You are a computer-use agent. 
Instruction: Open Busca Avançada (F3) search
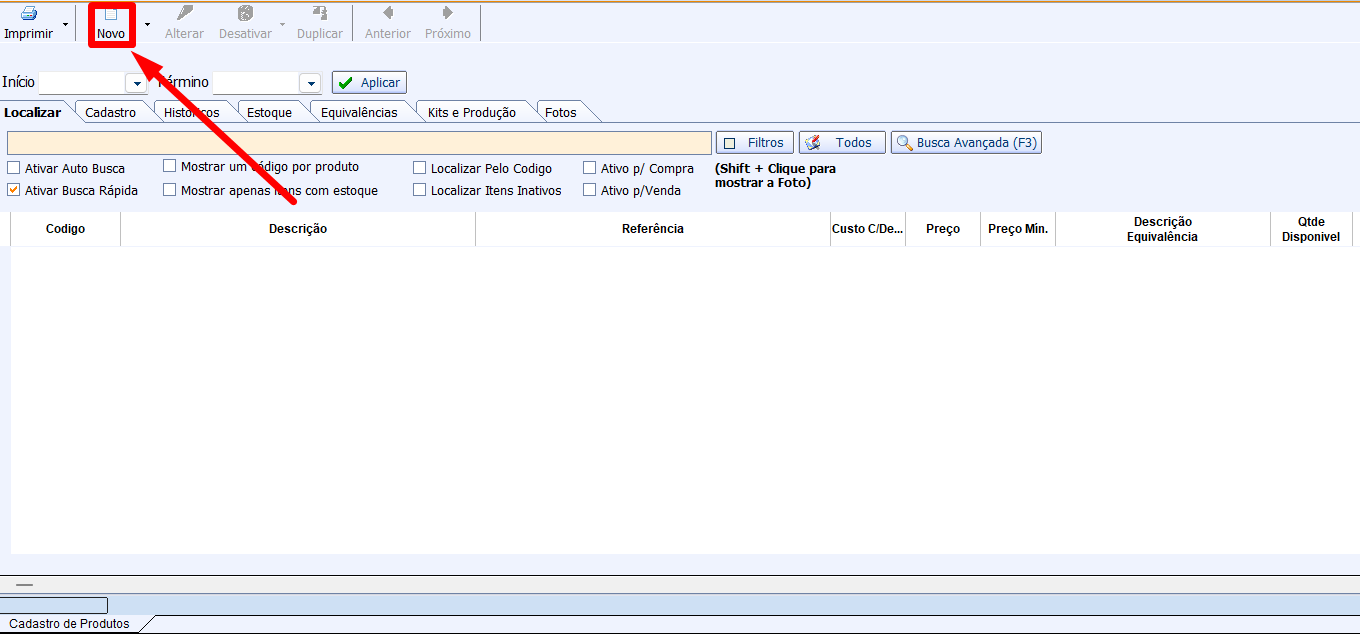click(x=966, y=143)
